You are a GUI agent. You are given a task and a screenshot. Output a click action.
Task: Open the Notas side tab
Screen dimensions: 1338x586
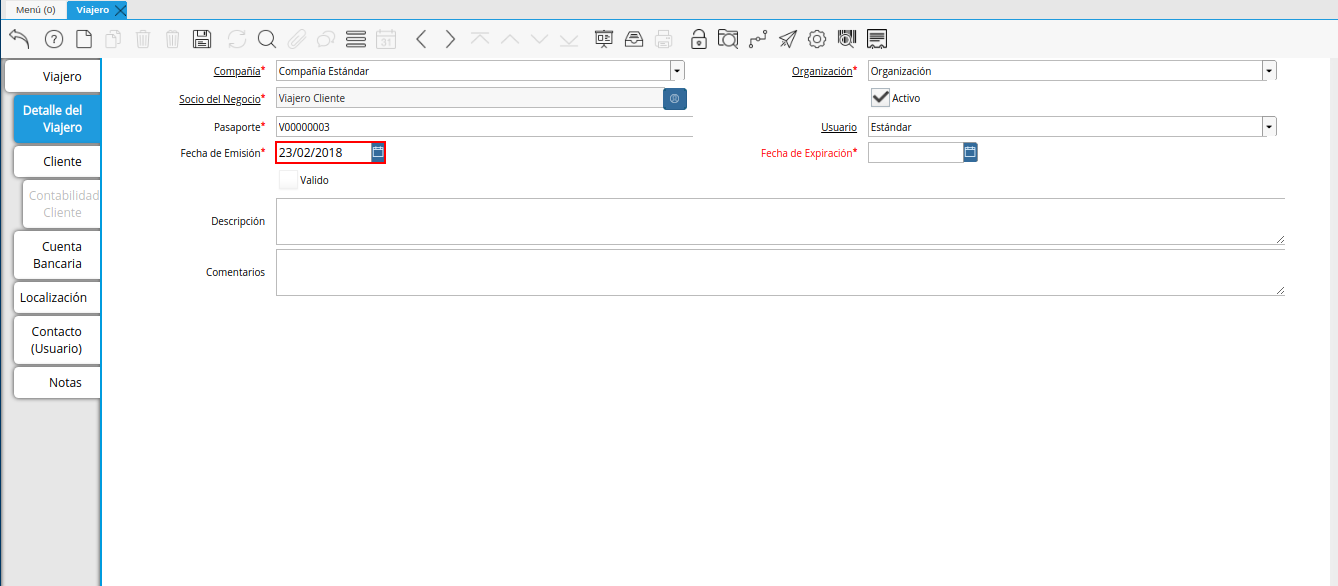pos(57,382)
